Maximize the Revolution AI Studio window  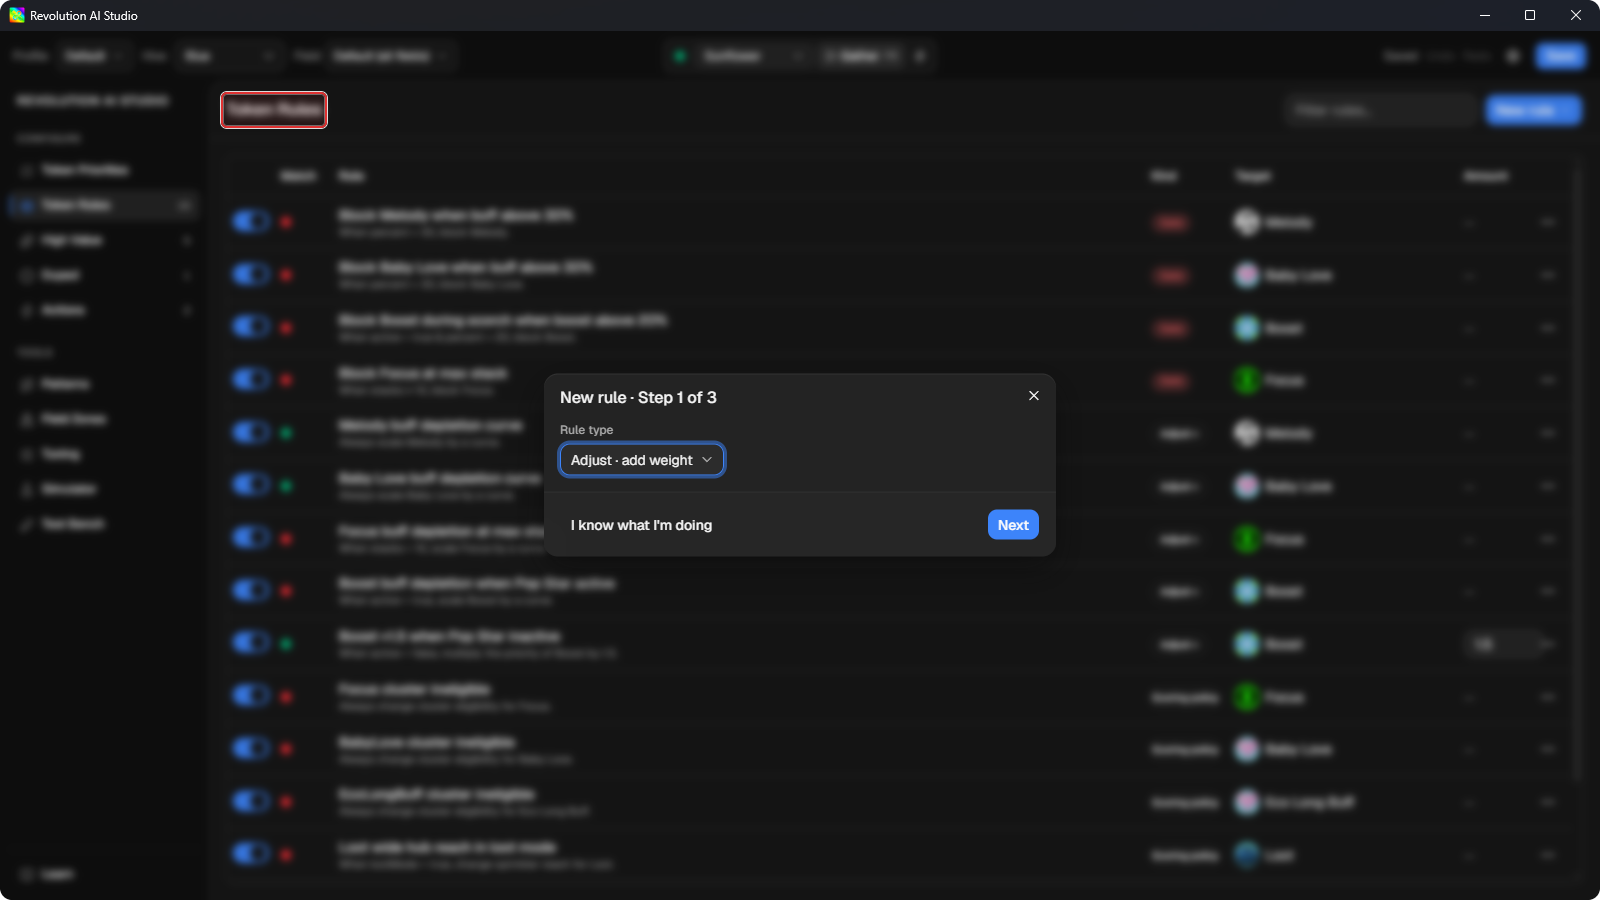(1530, 15)
